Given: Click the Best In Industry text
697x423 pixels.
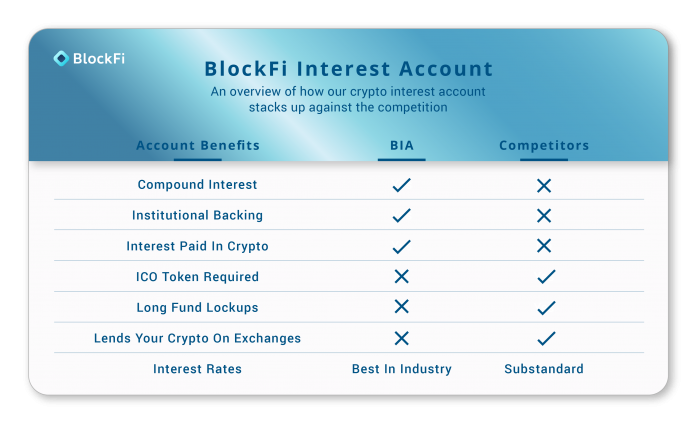Looking at the screenshot, I should pyautogui.click(x=402, y=369).
